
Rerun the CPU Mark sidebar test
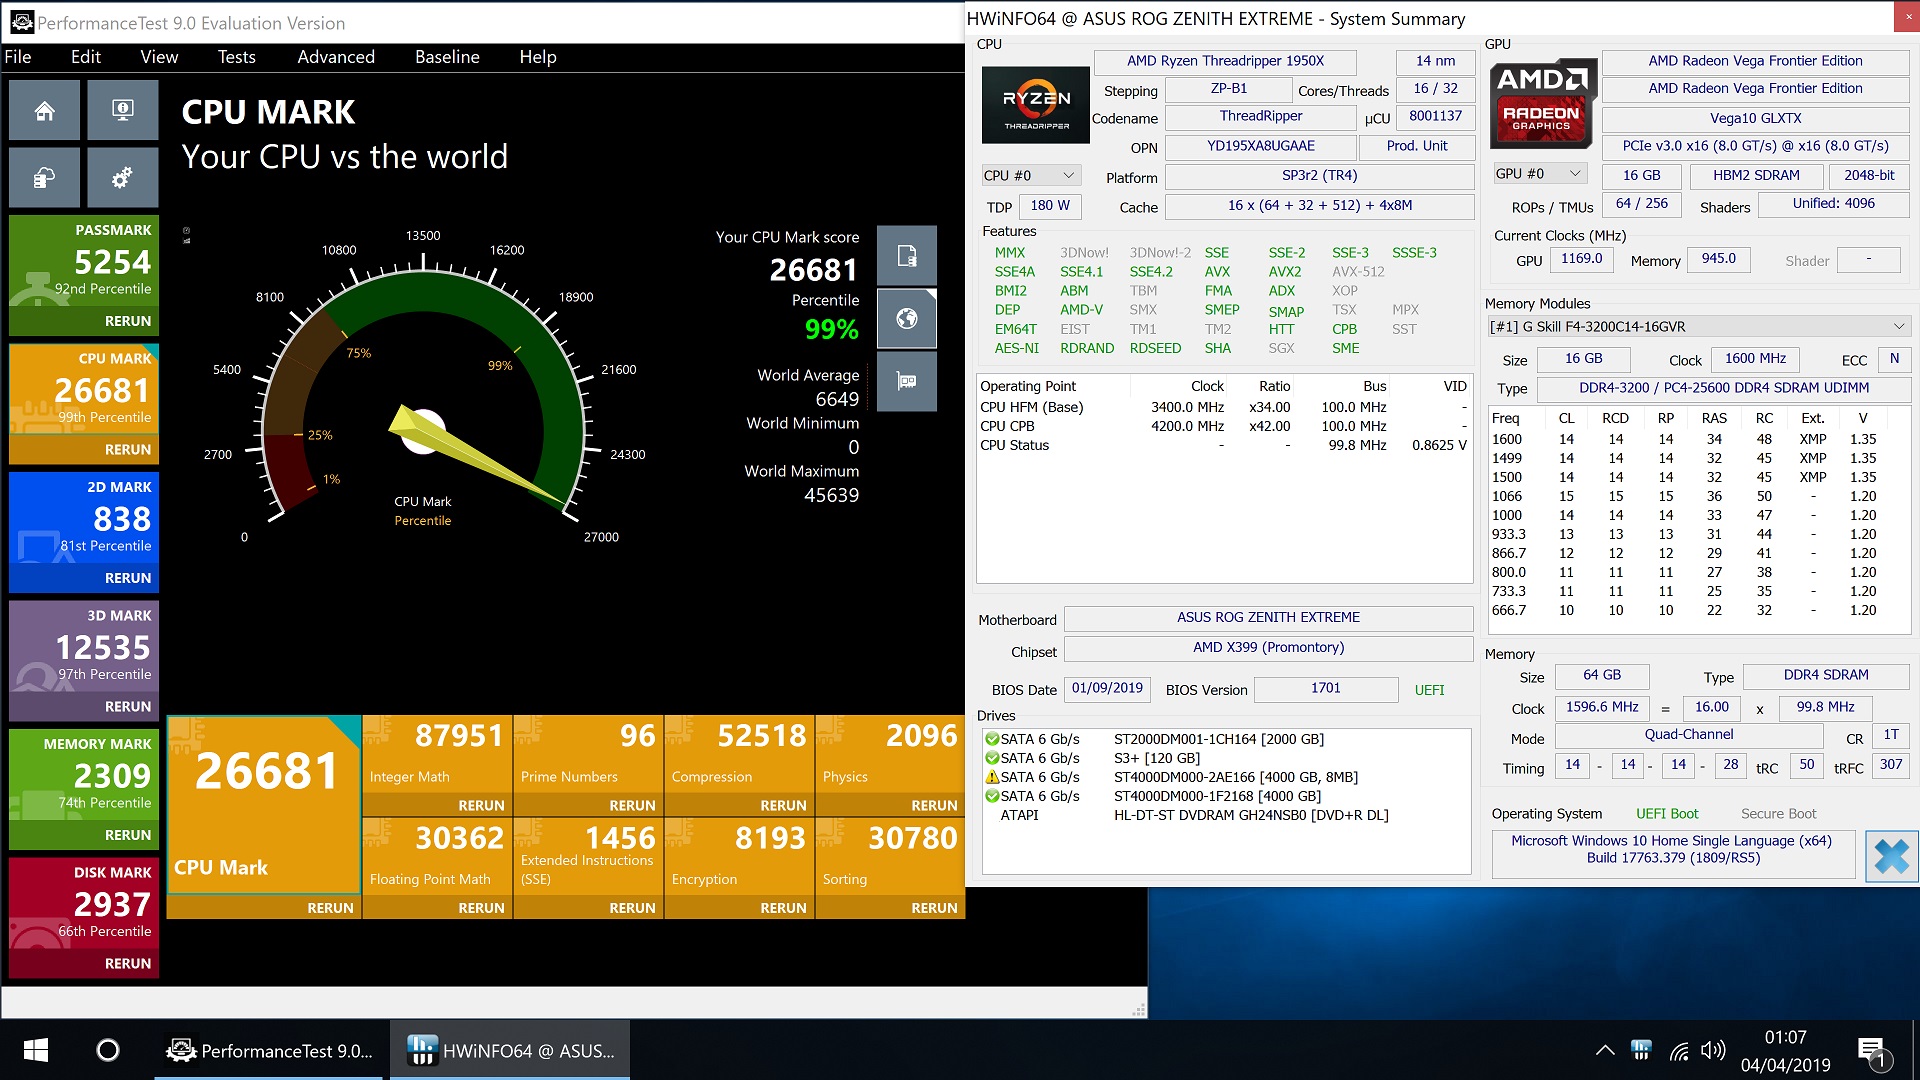[128, 449]
